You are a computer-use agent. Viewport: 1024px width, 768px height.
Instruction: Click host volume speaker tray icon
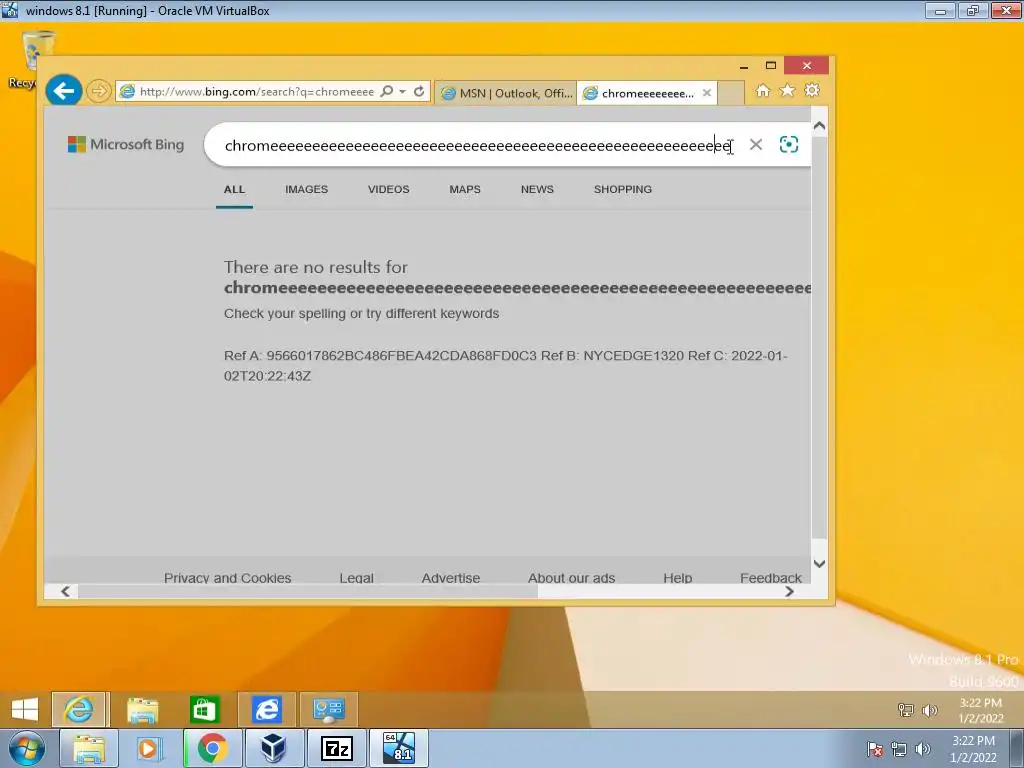(x=923, y=749)
